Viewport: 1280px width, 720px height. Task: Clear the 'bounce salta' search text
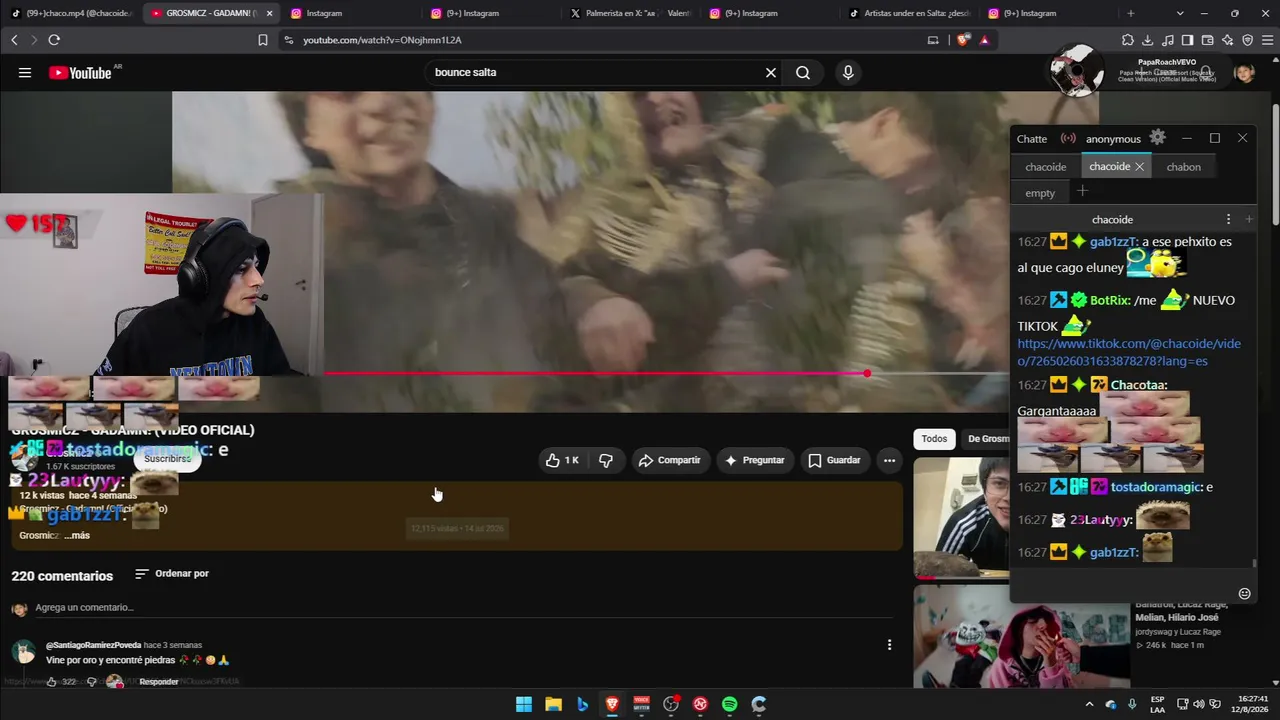click(x=771, y=73)
